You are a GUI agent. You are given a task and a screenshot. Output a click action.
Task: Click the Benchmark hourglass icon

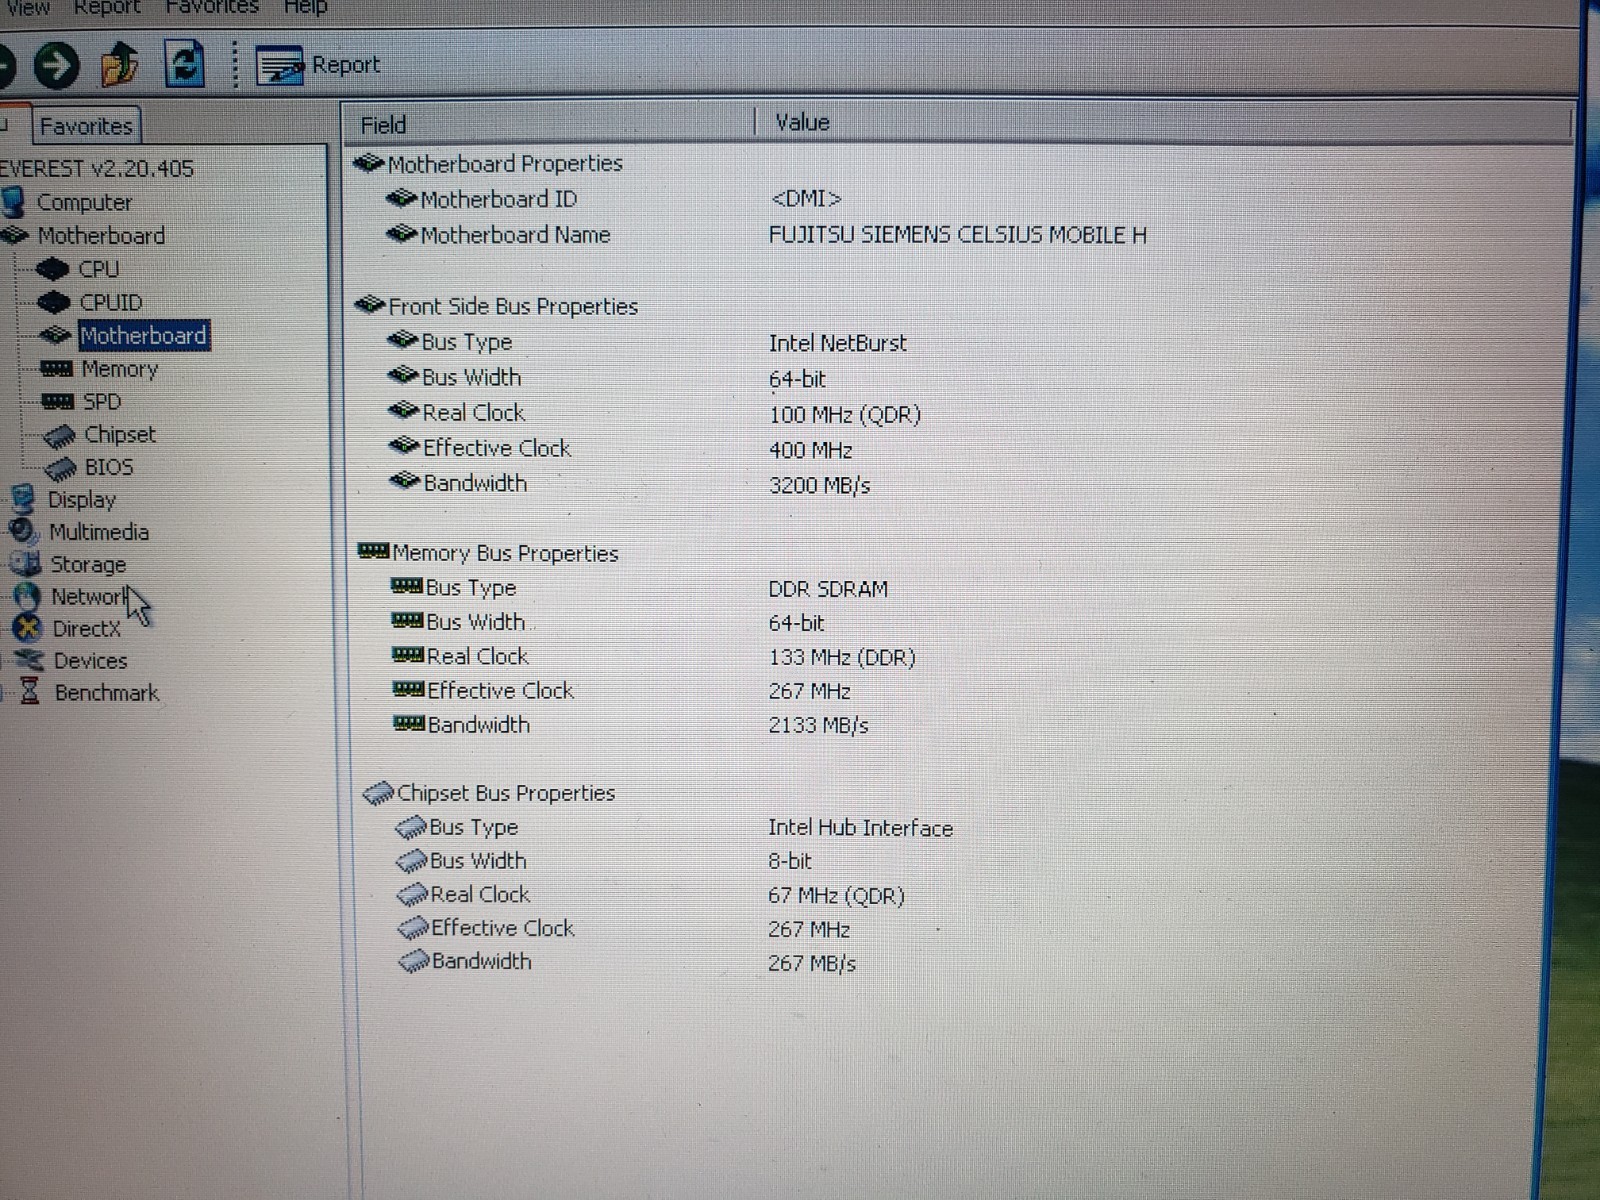30,691
